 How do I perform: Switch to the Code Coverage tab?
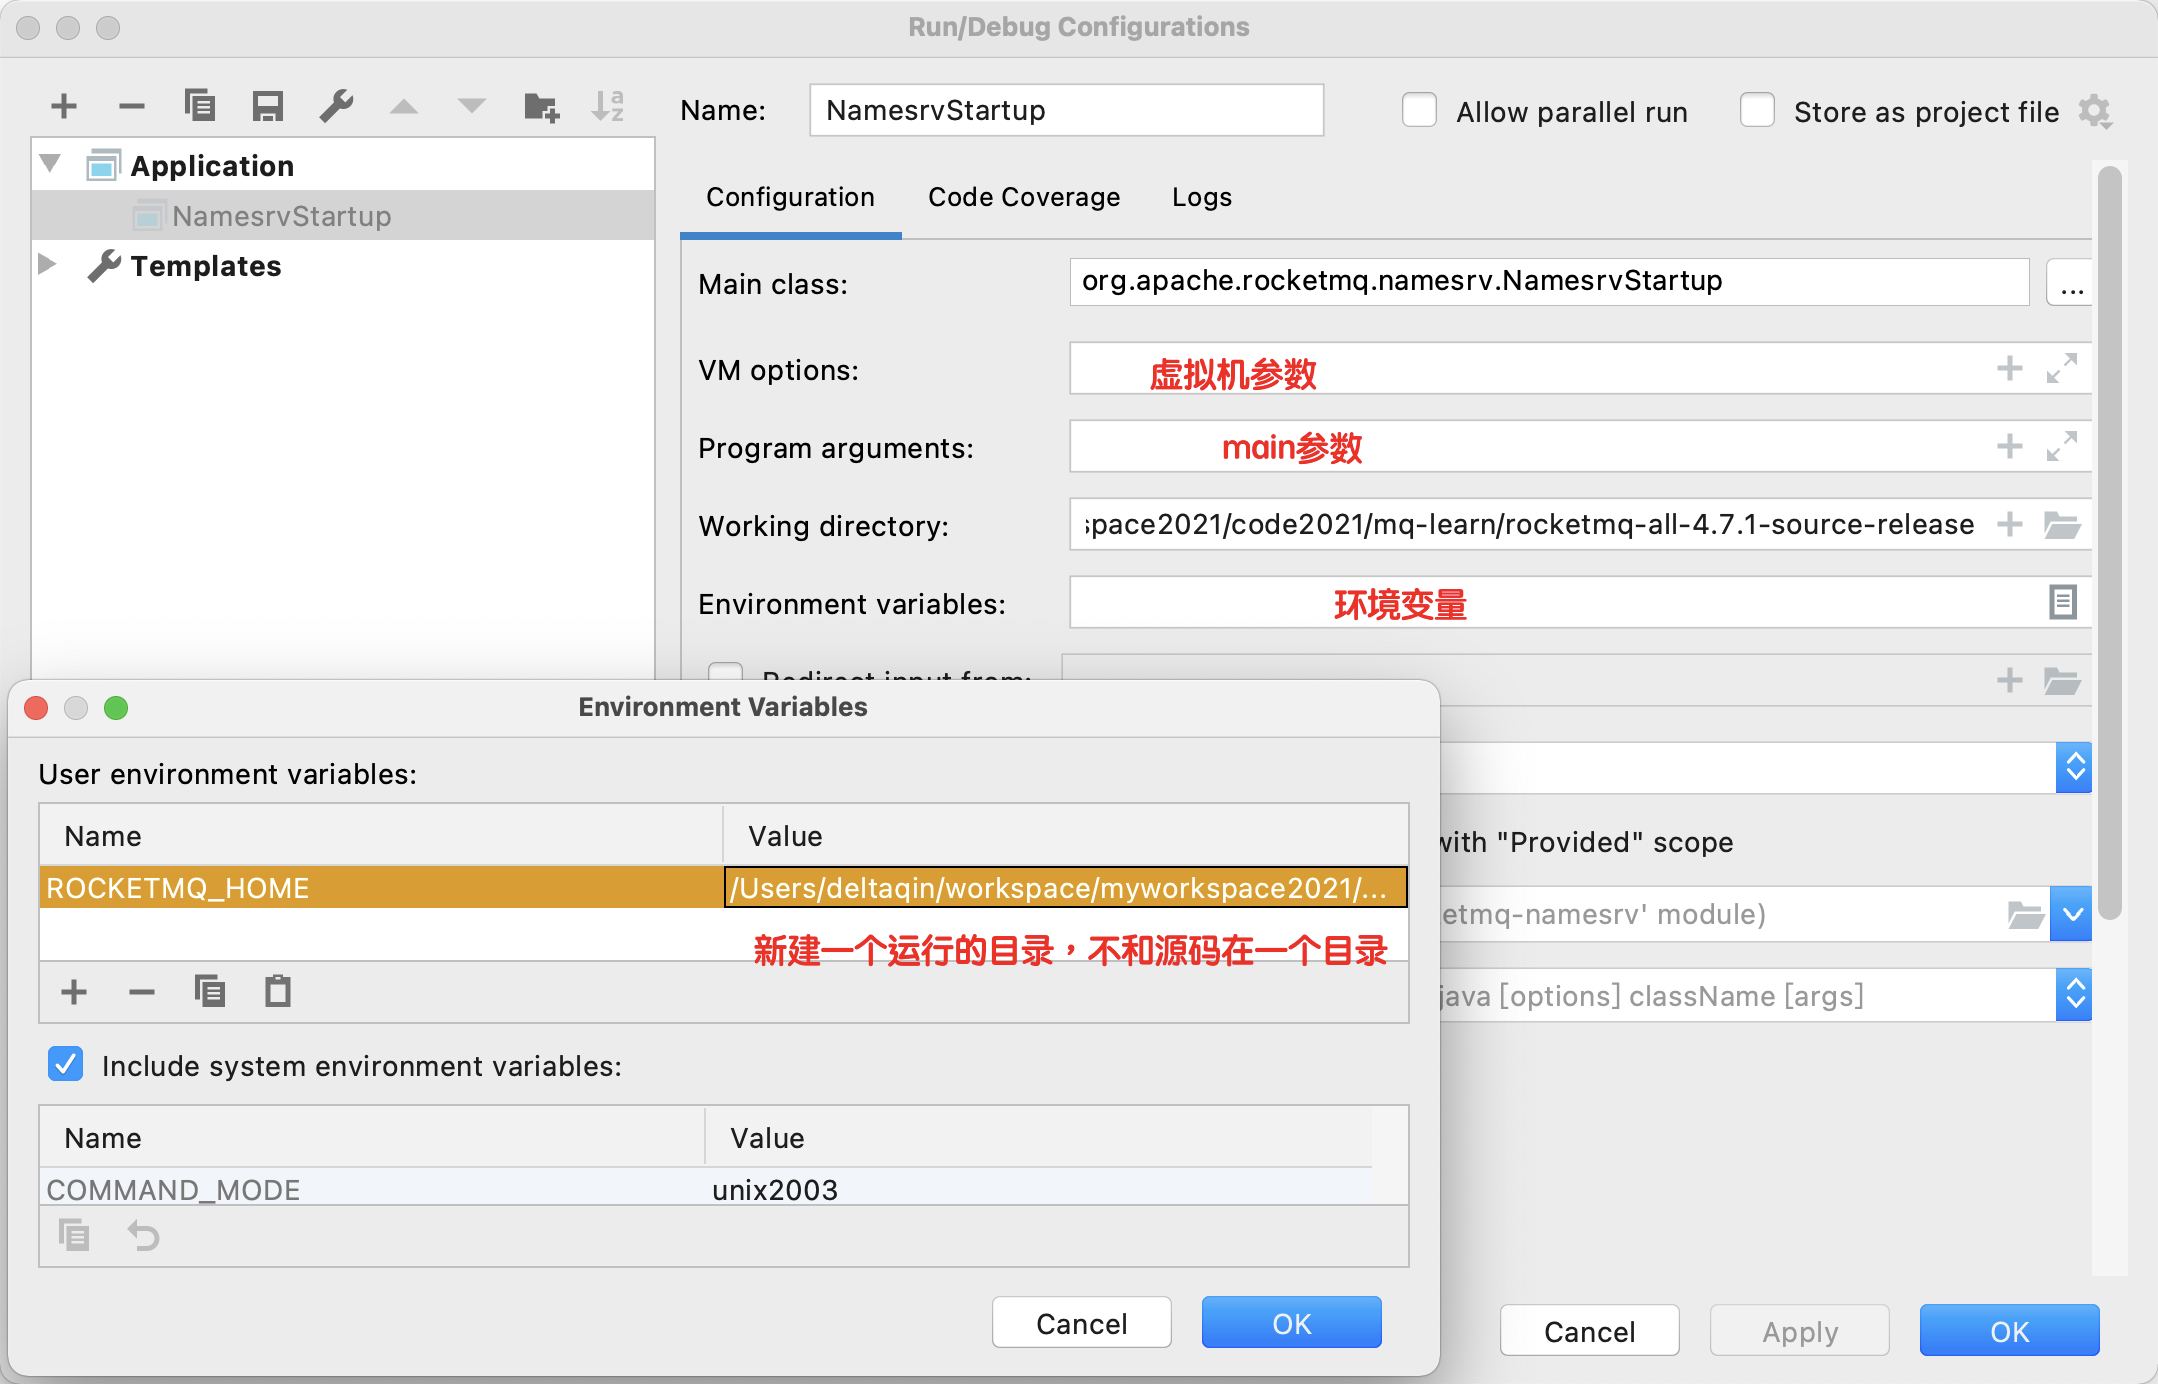pyautogui.click(x=1023, y=197)
